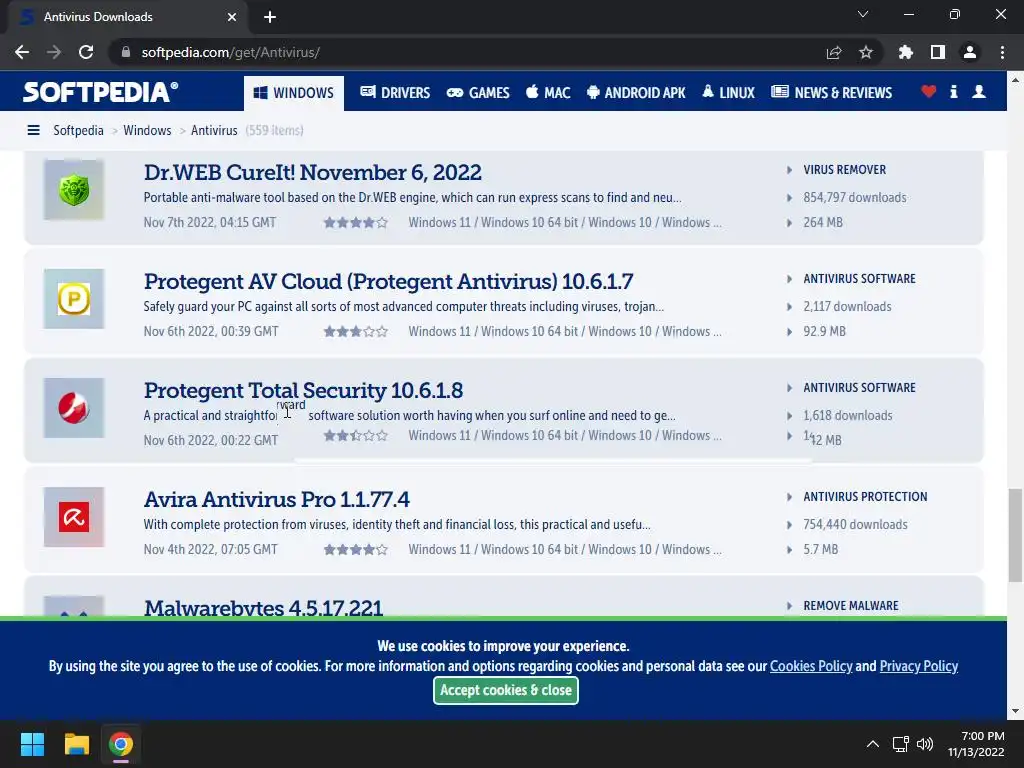Click the forward navigation arrow
The height and width of the screenshot is (768, 1024).
(54, 52)
